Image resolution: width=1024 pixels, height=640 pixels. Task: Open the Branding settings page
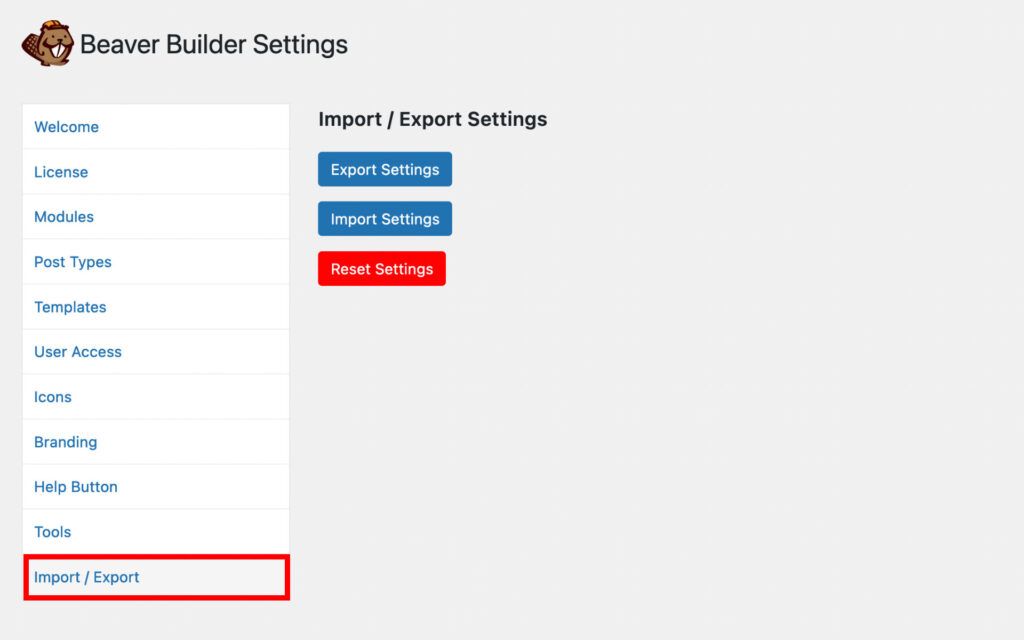65,441
